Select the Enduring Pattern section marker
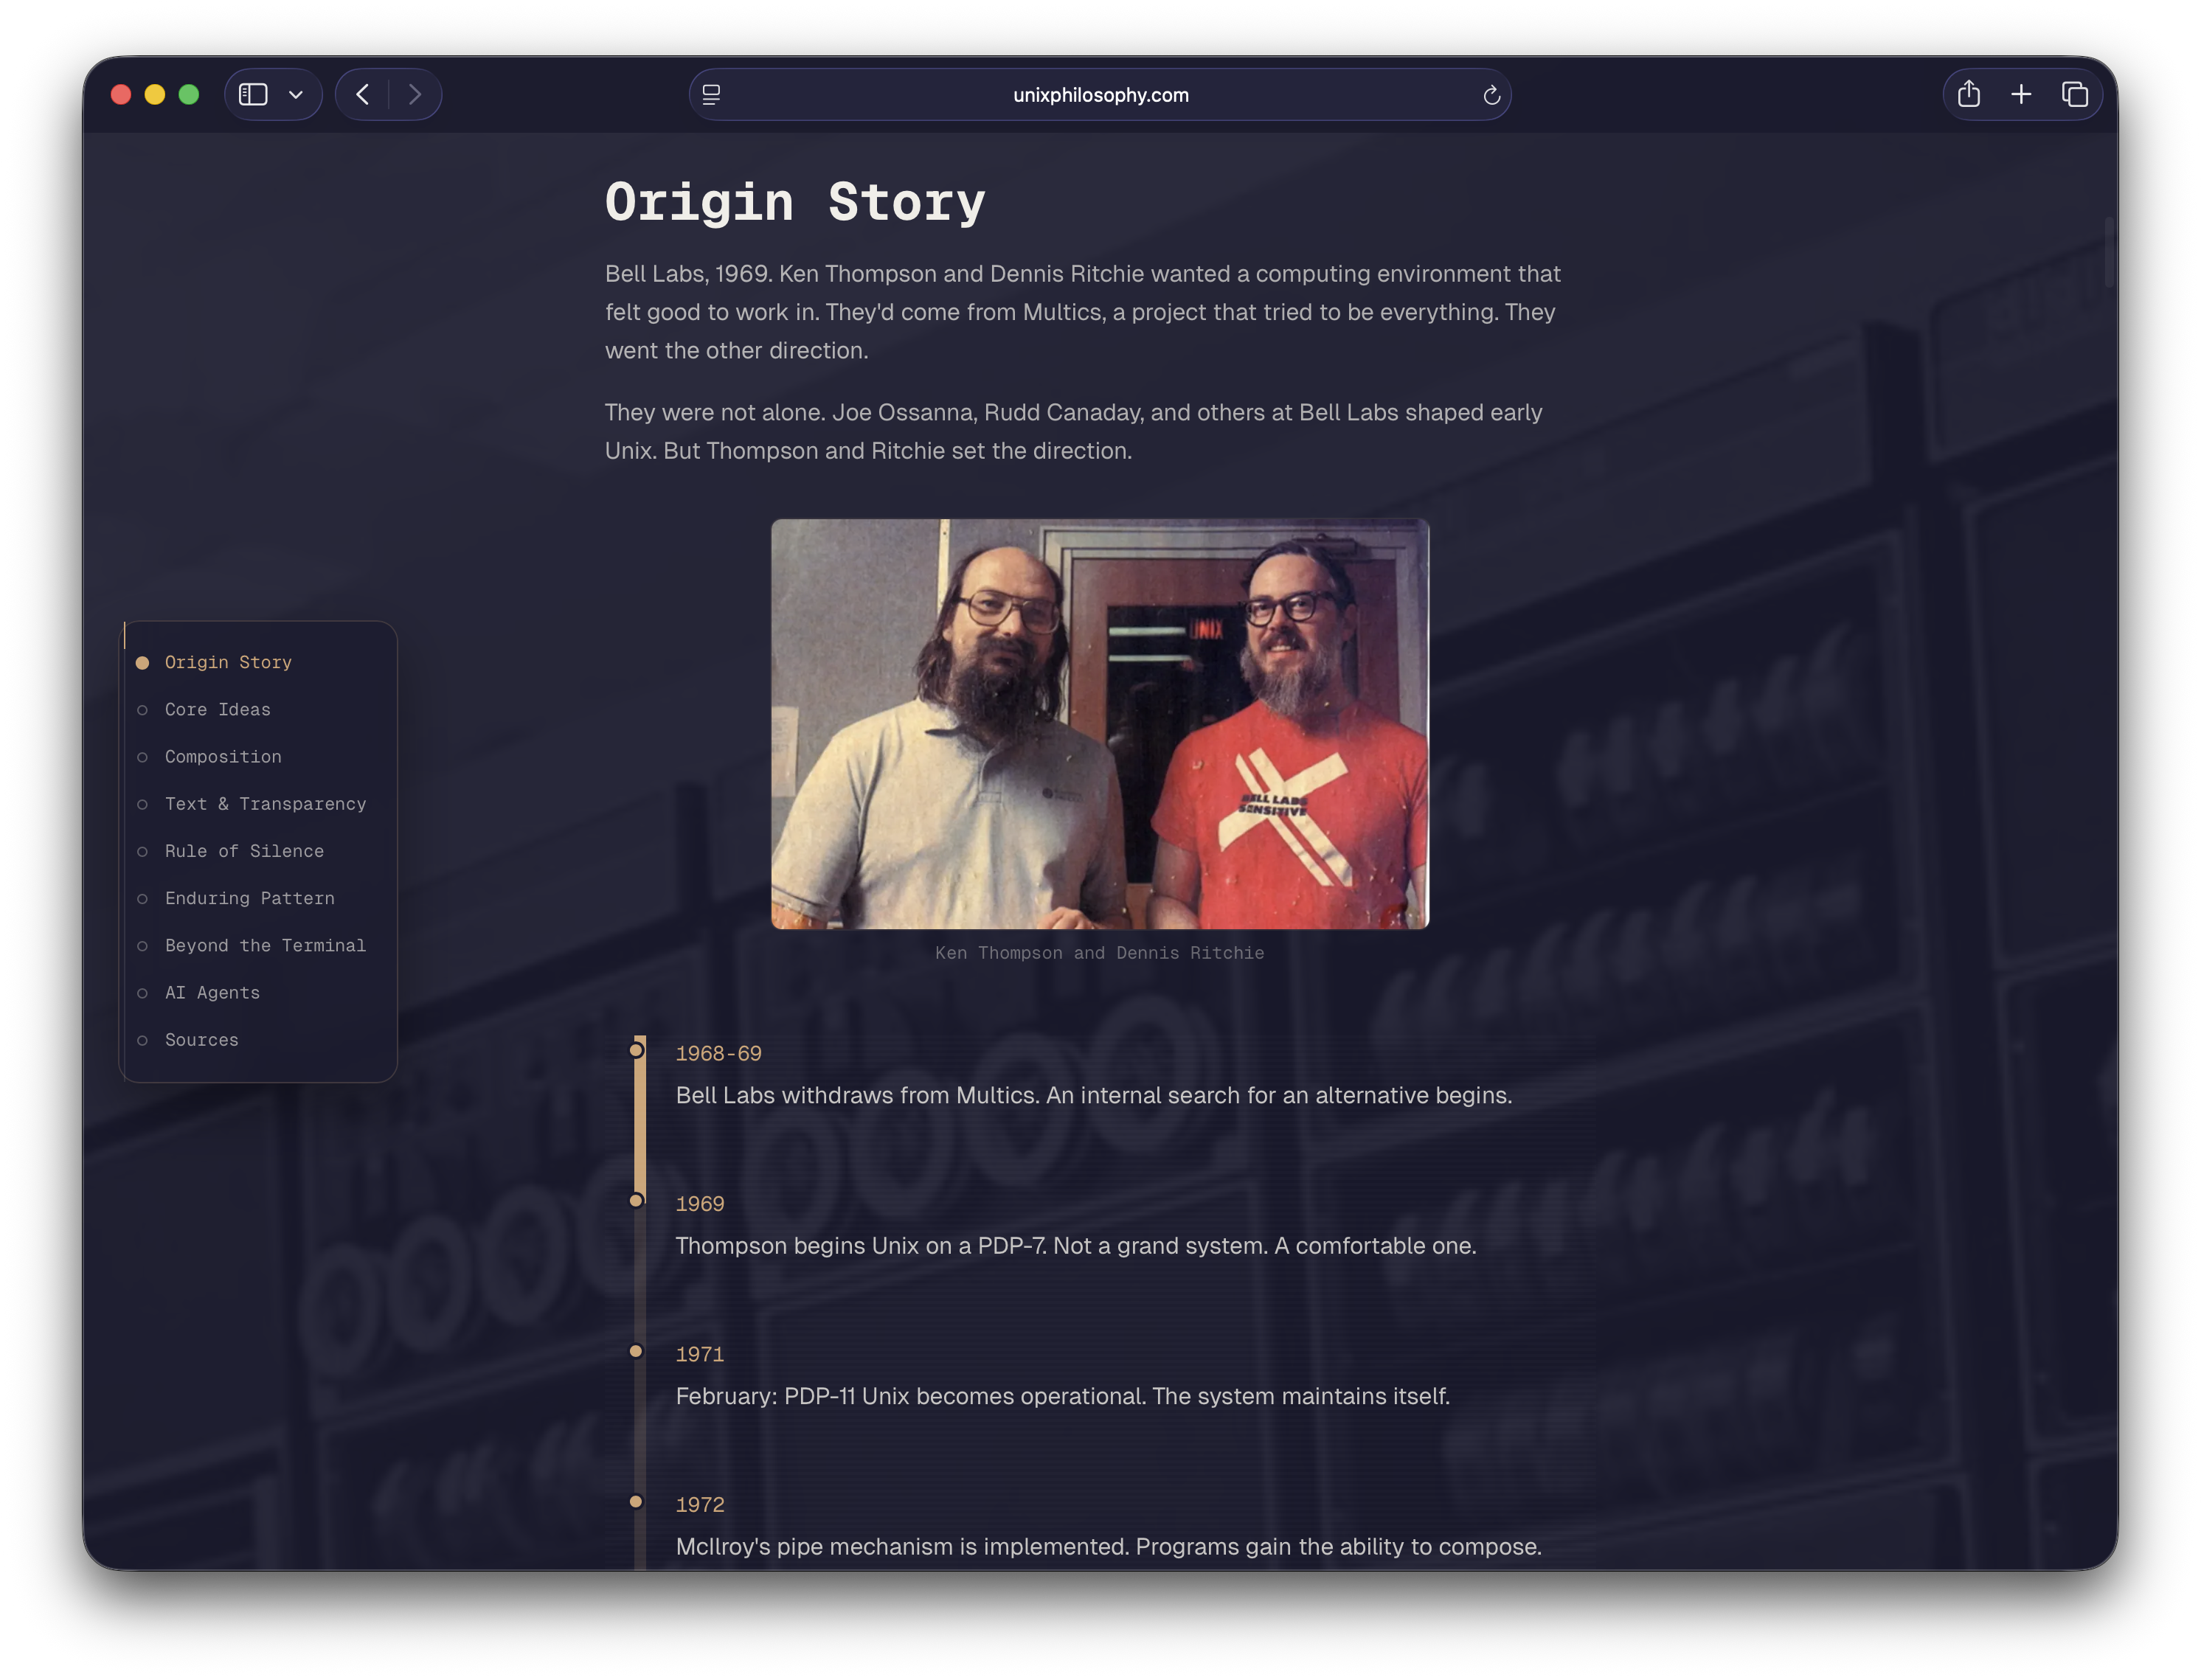Viewport: 2201px width, 1680px height. [x=249, y=898]
